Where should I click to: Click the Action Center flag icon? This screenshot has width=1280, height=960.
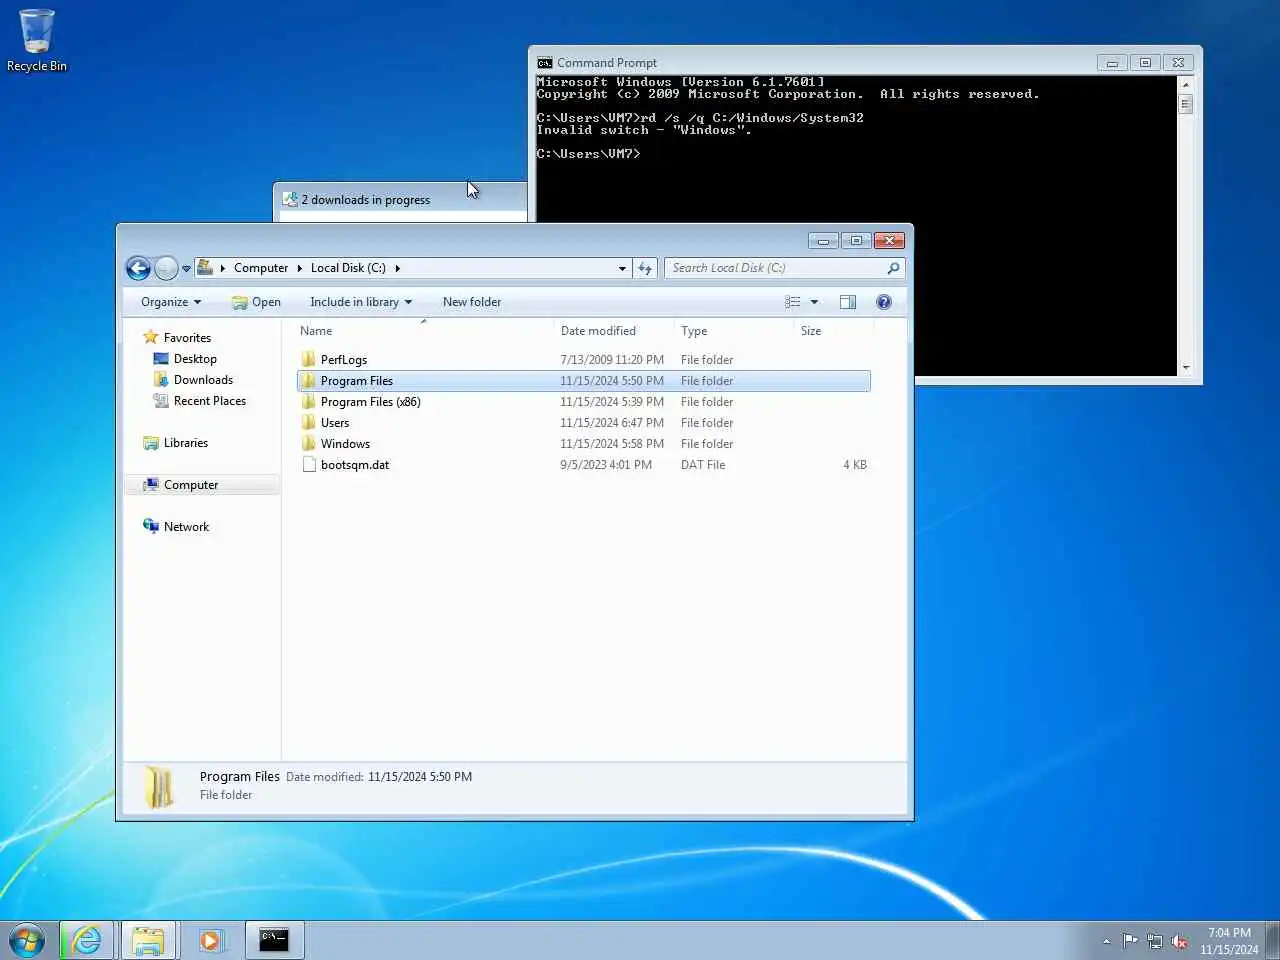click(x=1130, y=941)
